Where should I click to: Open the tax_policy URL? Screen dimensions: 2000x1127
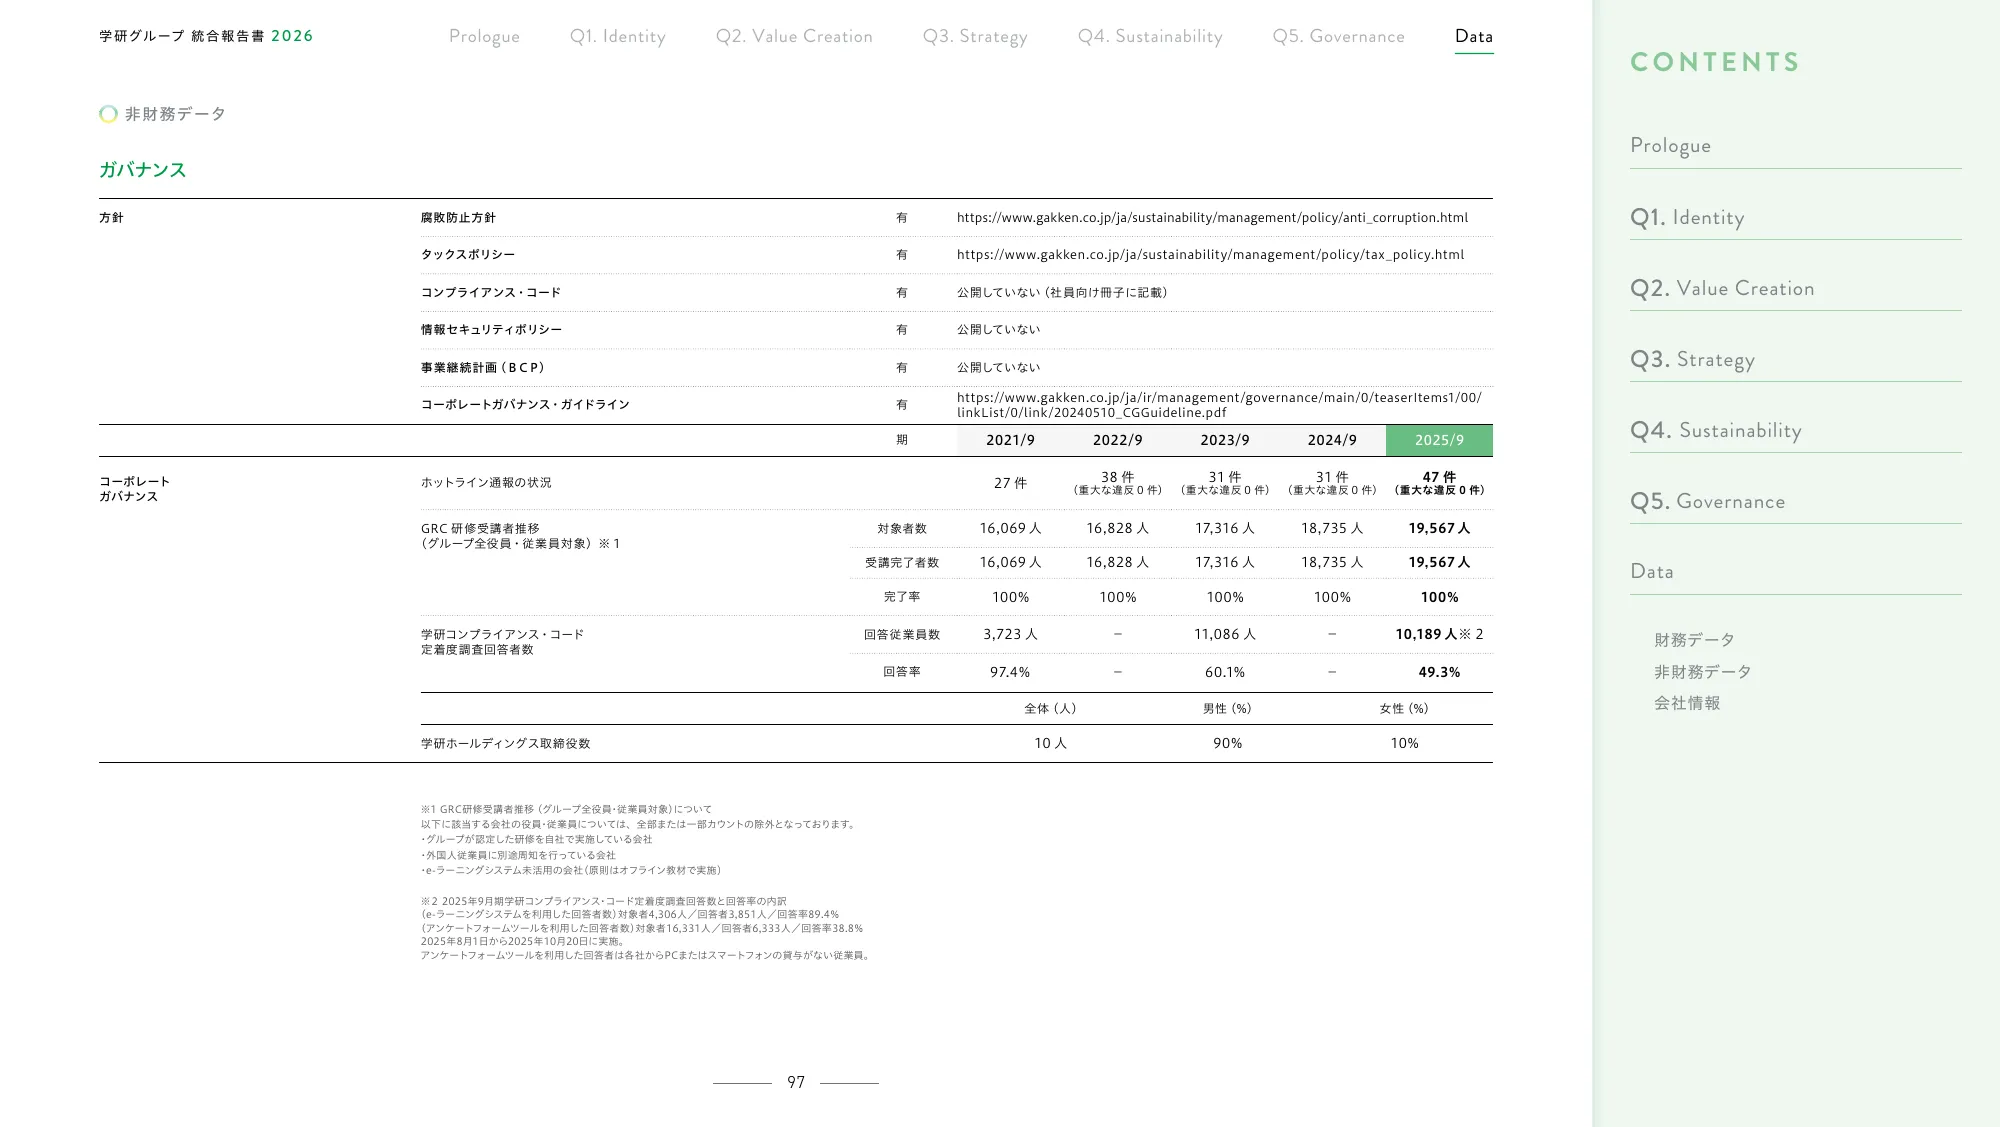(1210, 255)
